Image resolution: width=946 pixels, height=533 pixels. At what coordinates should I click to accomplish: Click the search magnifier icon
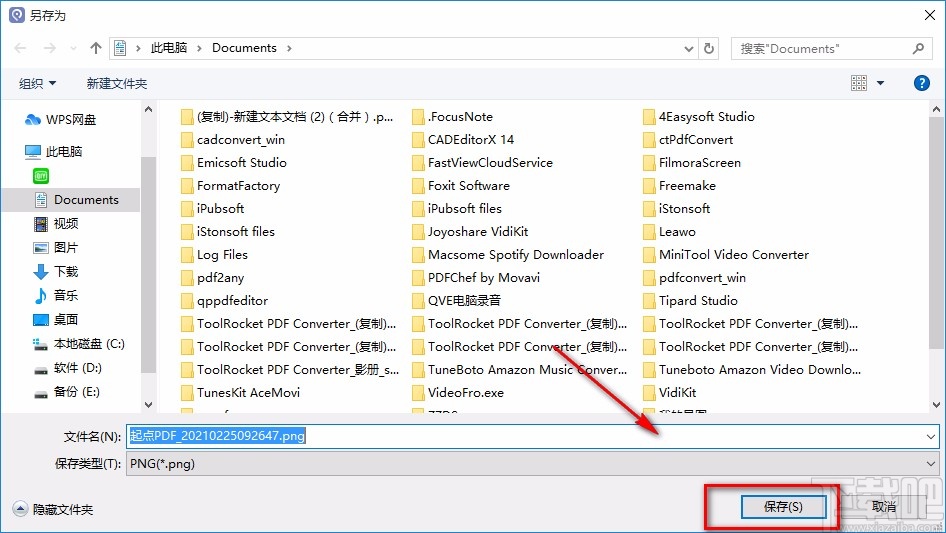(x=918, y=48)
